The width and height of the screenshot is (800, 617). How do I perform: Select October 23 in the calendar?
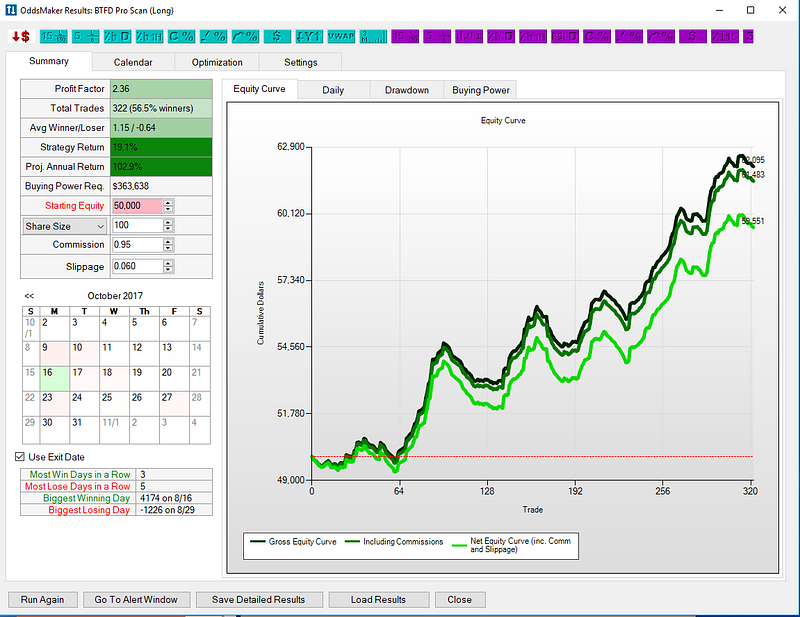54,404
